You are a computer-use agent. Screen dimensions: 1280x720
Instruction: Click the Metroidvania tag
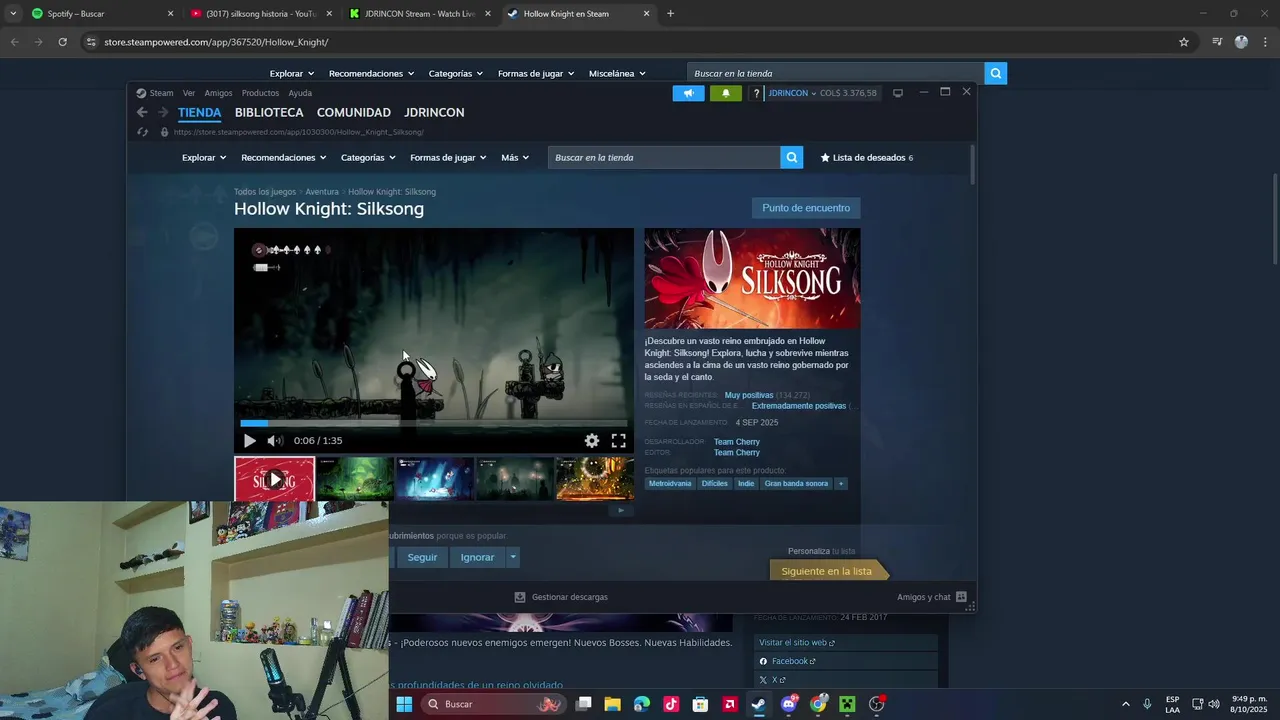670,483
